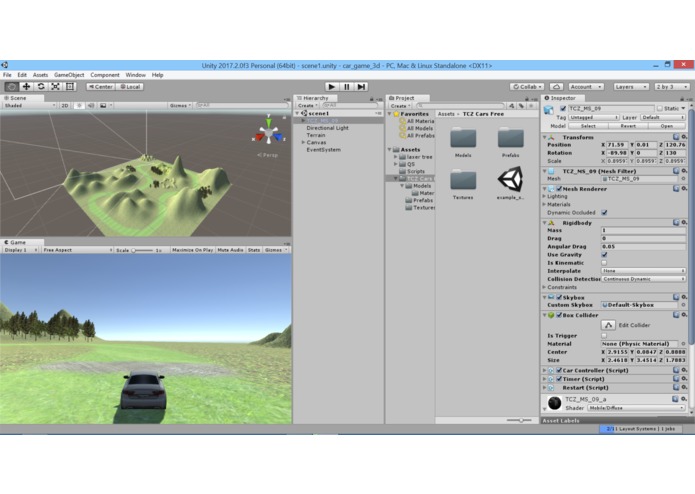
Task: Expand the Lighting foldout in Mesh Renderer
Action: 544,196
